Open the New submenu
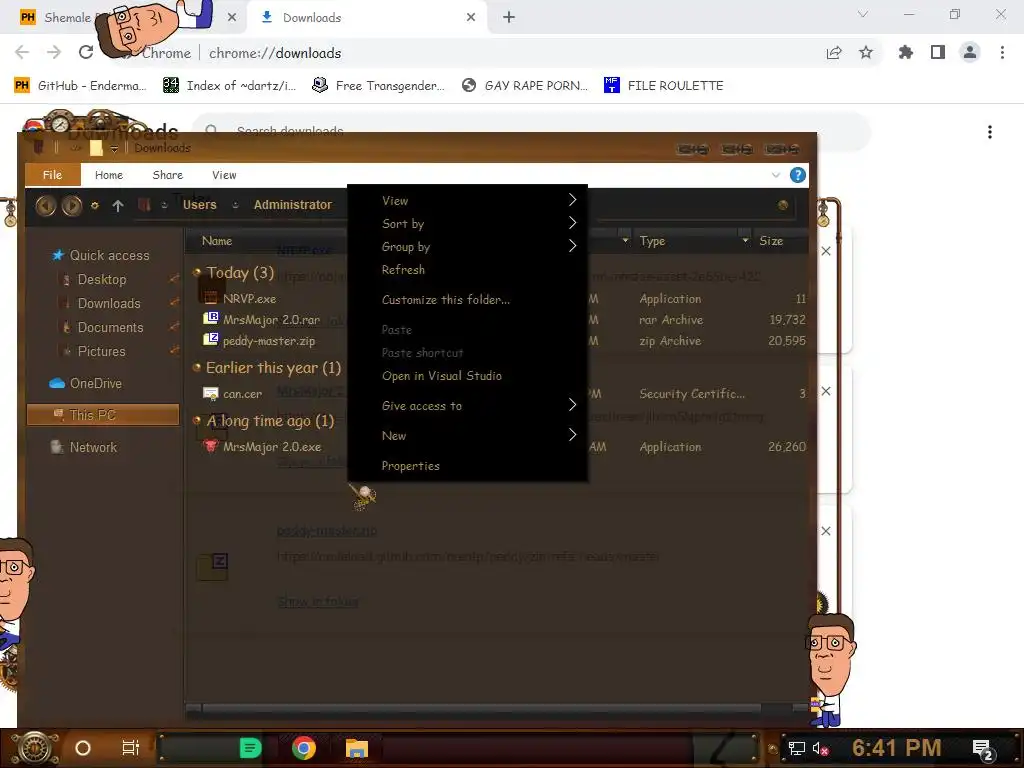The image size is (1024, 768). [467, 436]
